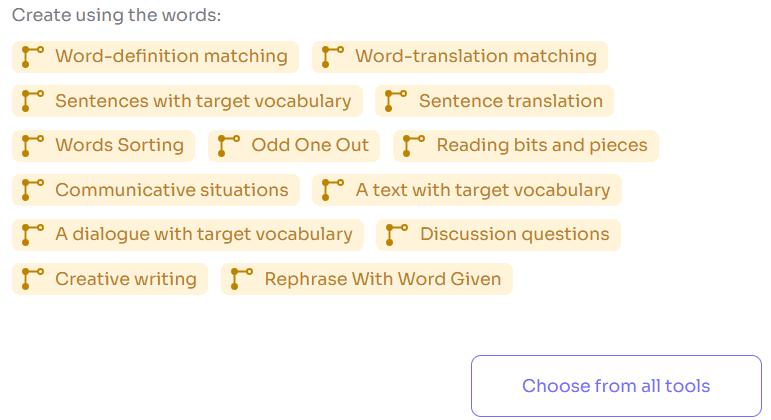Image resolution: width=771 pixels, height=420 pixels.
Task: Click the icon next to Sentence translation
Action: 396,101
